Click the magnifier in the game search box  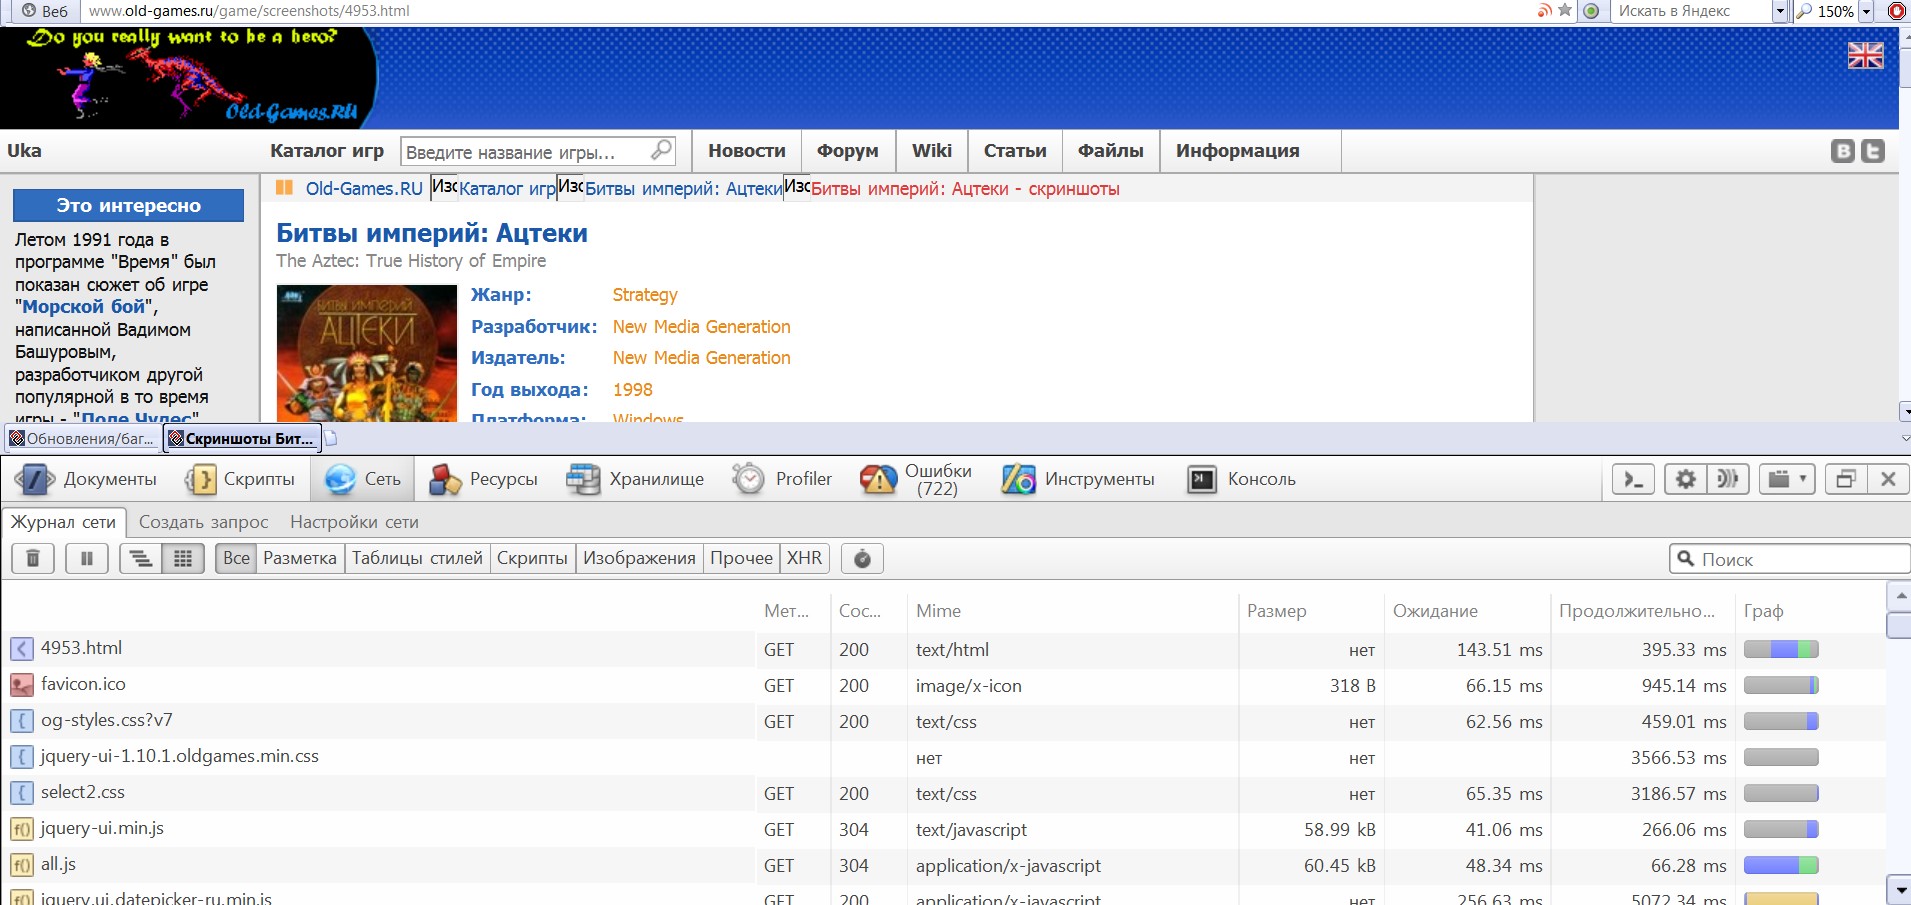[x=661, y=151]
